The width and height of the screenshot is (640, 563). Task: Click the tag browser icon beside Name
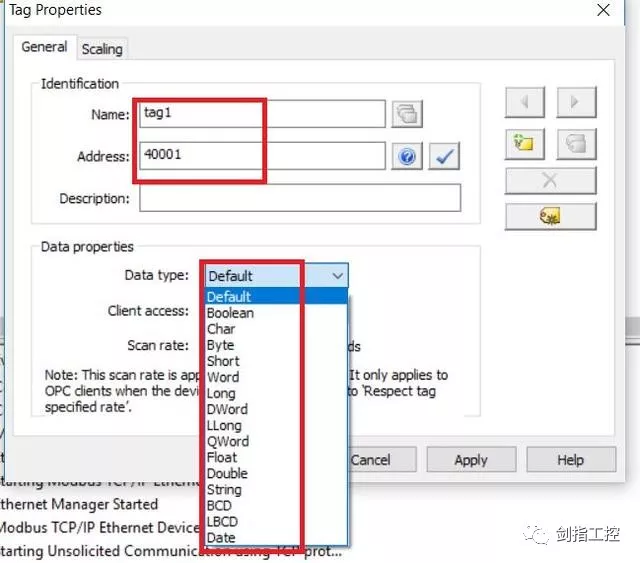pos(406,114)
